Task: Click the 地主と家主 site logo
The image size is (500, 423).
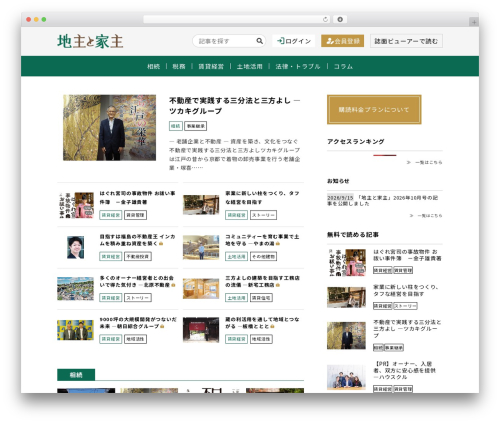Action: coord(90,41)
